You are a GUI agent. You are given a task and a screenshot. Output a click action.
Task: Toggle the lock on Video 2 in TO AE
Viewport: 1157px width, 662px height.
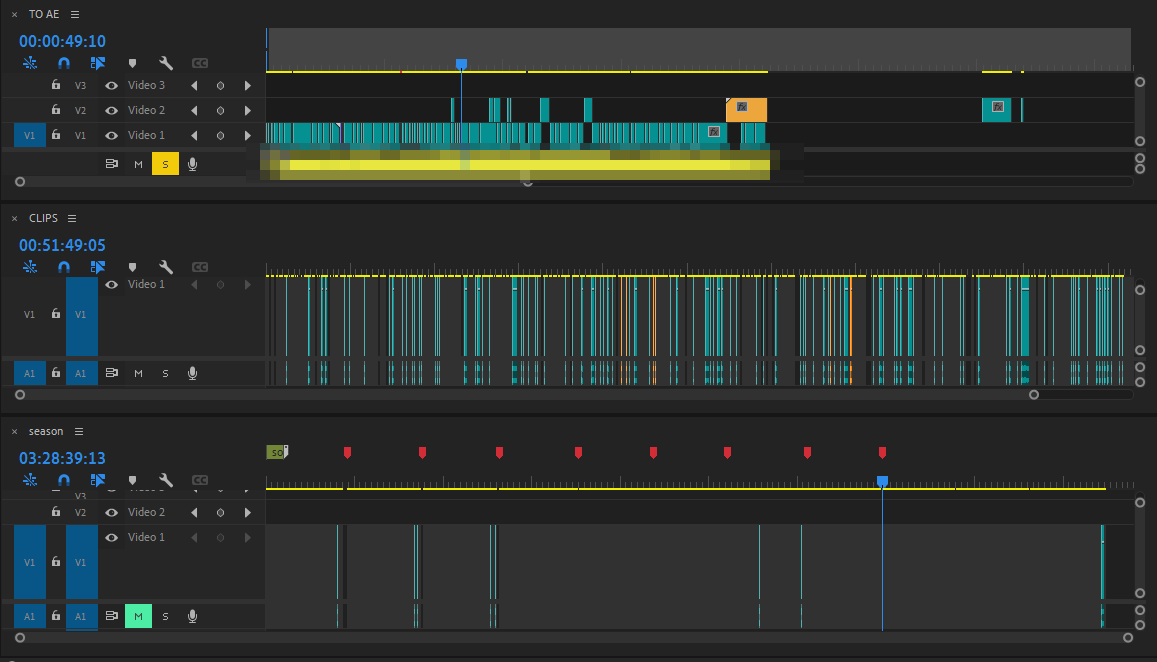pos(56,110)
